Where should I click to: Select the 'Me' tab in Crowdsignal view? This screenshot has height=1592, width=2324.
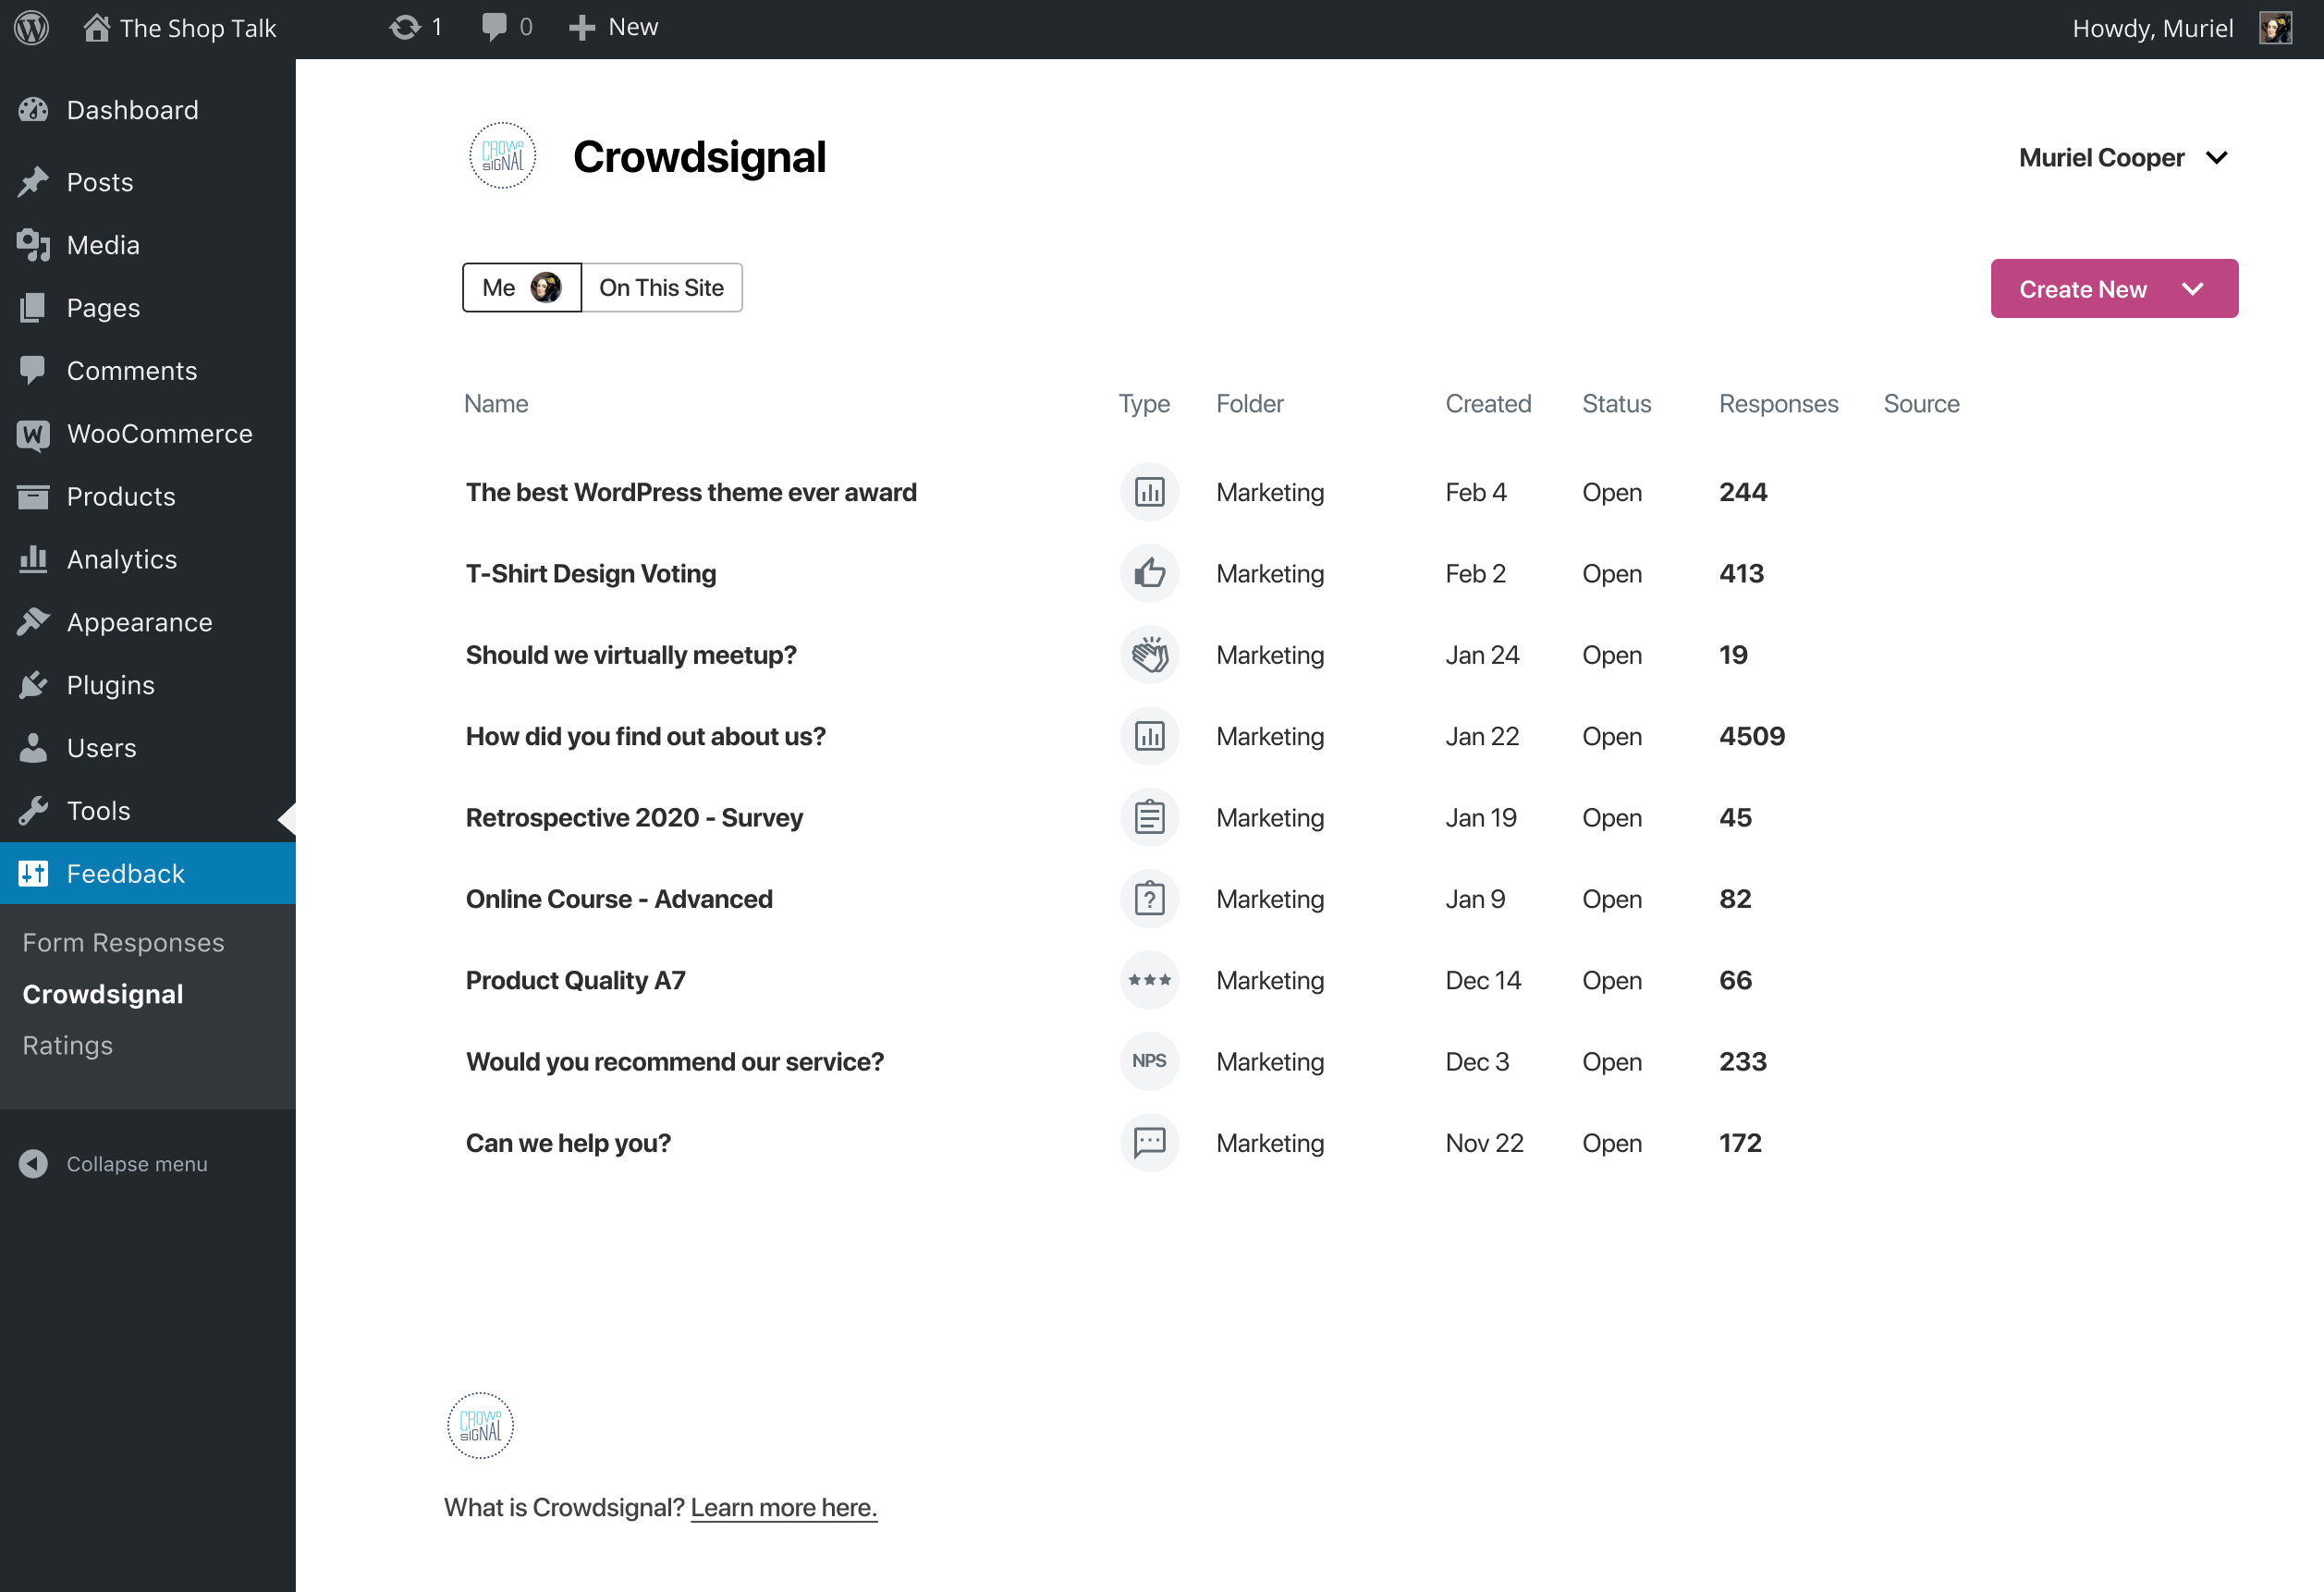522,288
